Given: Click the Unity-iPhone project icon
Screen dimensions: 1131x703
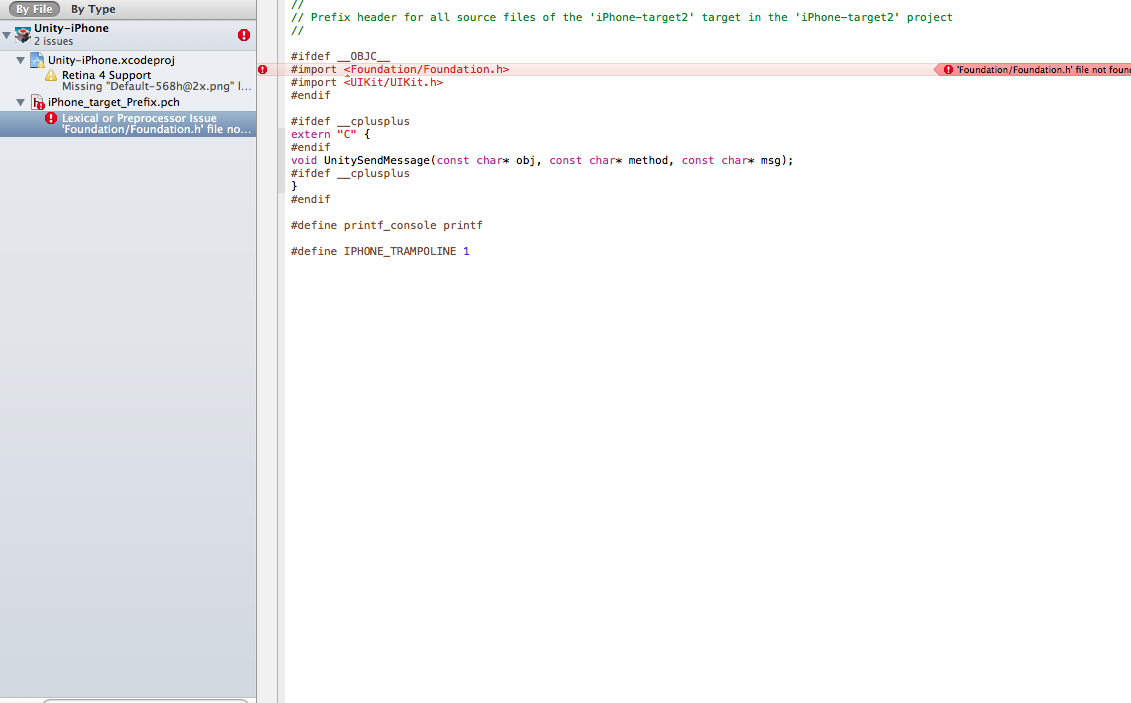Looking at the screenshot, I should [x=22, y=34].
